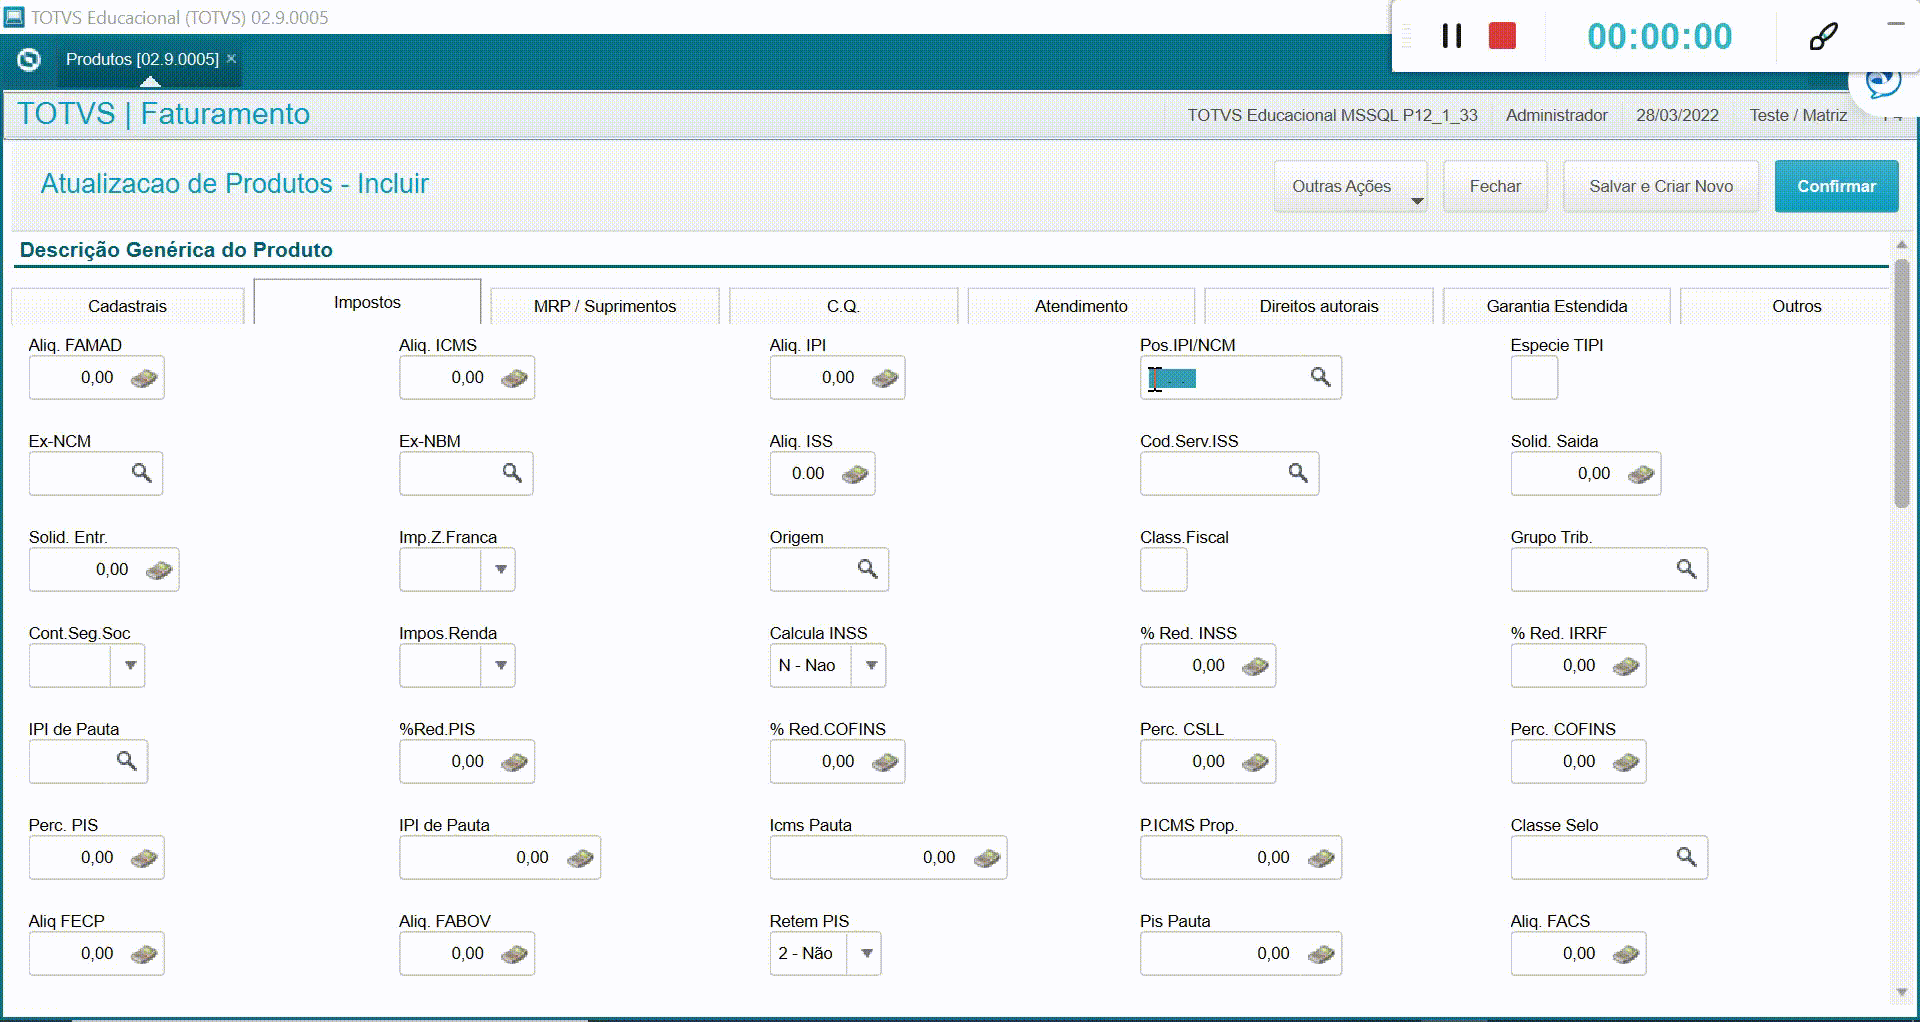Screen dimensions: 1920x1022
Task: Open calculator icon in Perc. CSLL field
Action: 1255,763
